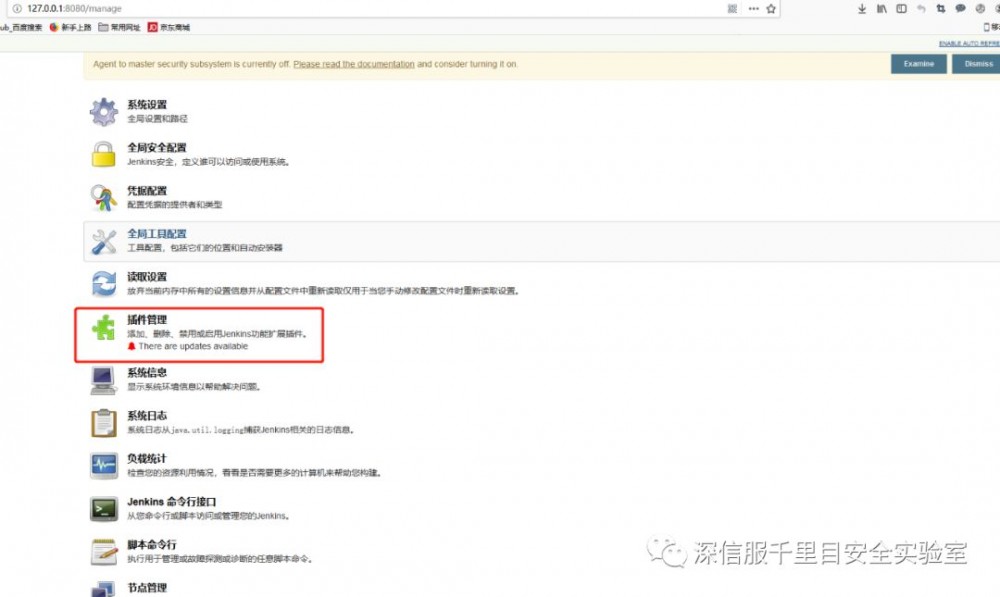Click the Dismiss button
The image size is (1000, 597).
pyautogui.click(x=978, y=62)
